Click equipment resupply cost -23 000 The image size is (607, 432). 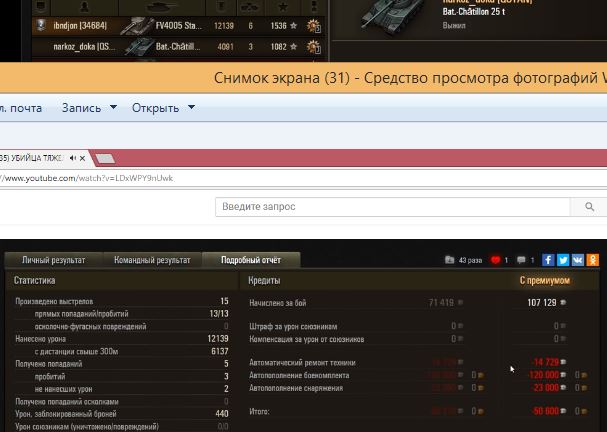(x=545, y=387)
